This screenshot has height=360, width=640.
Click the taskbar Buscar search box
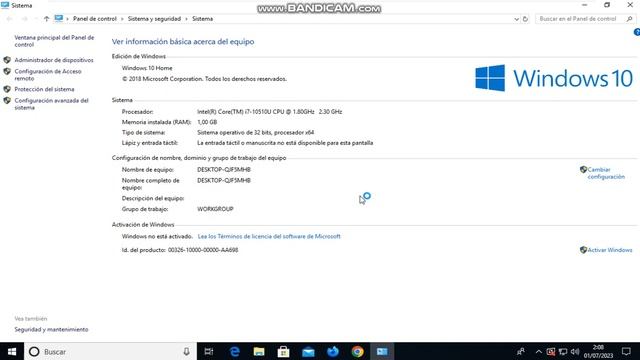click(x=110, y=351)
